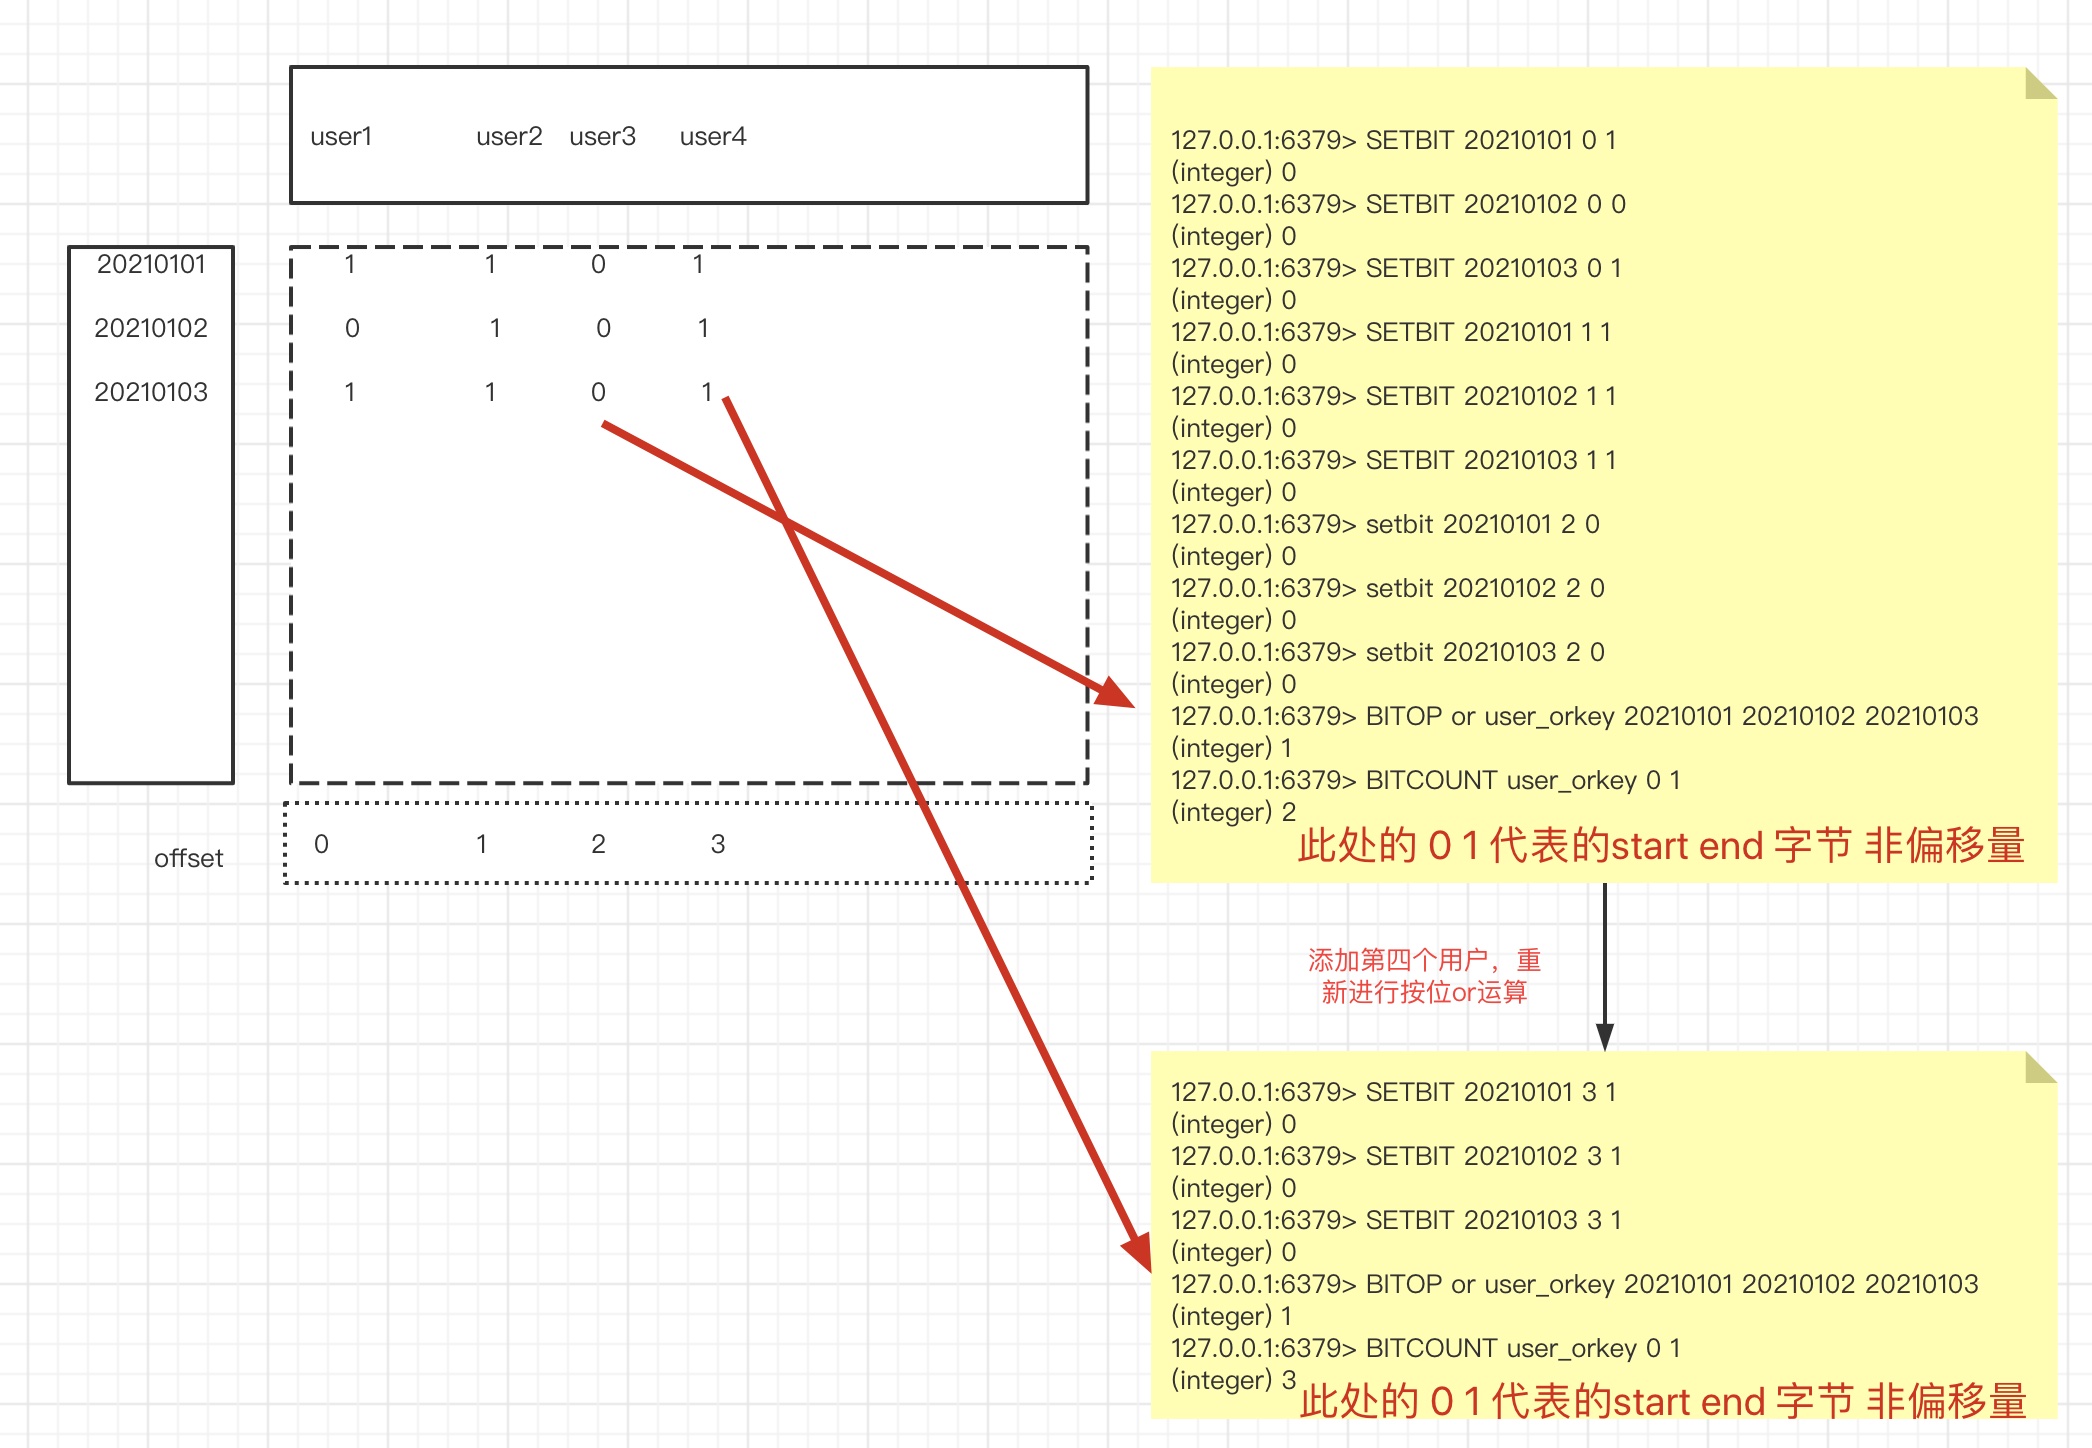Click red start end note under top BITCOUNT
Screen dimensions: 2092x1448
(x=1660, y=846)
